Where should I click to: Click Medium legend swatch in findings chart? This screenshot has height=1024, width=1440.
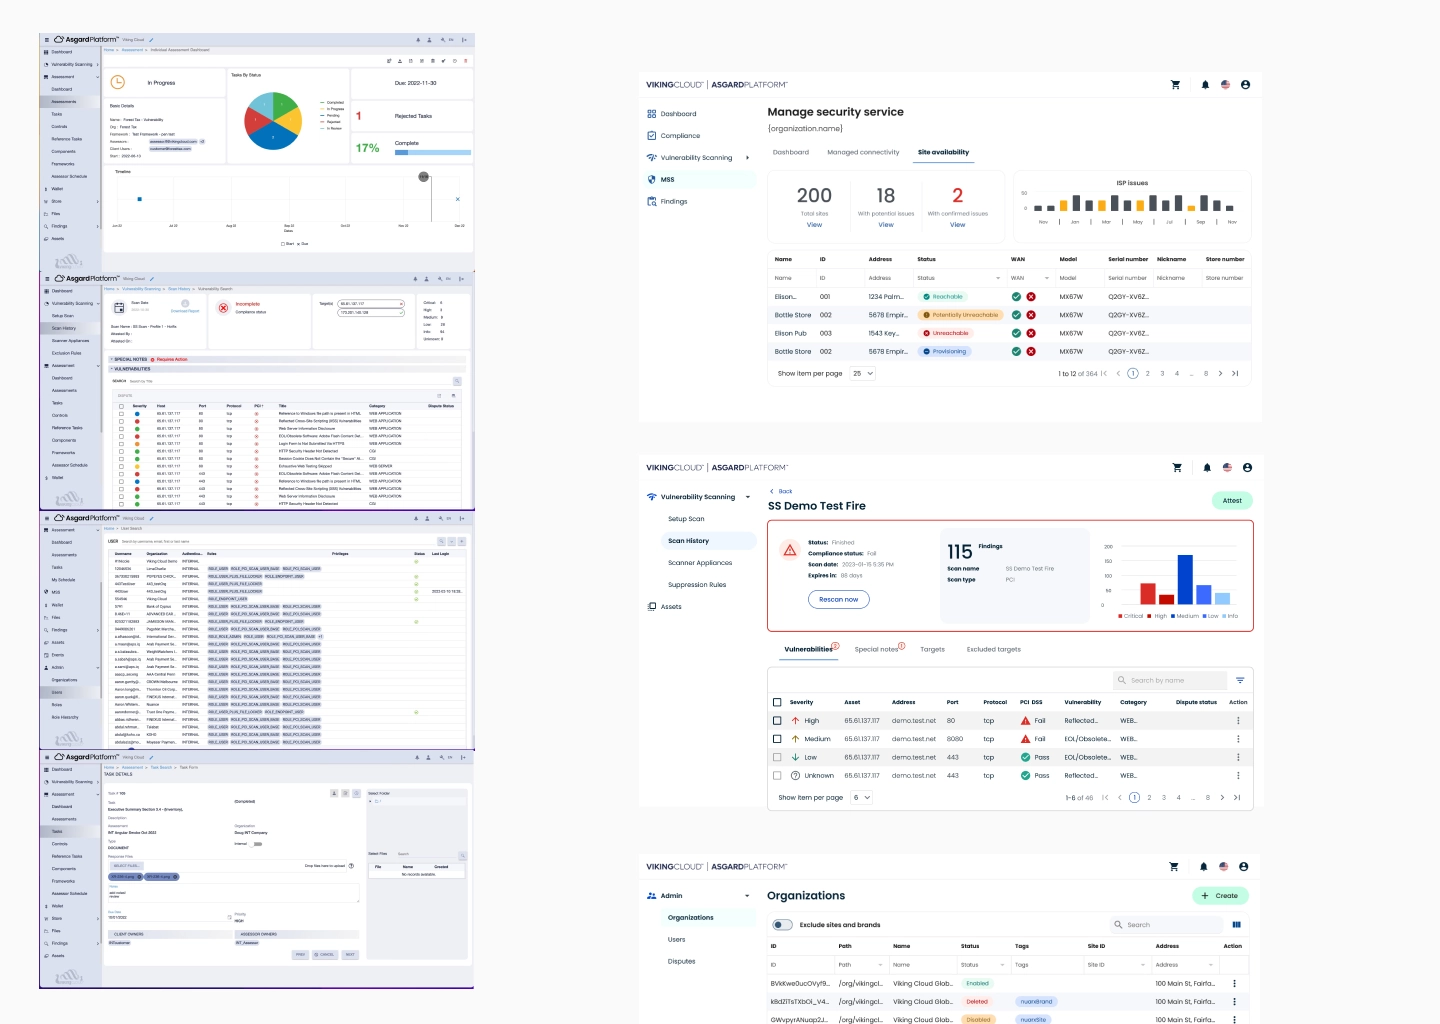(x=1173, y=616)
